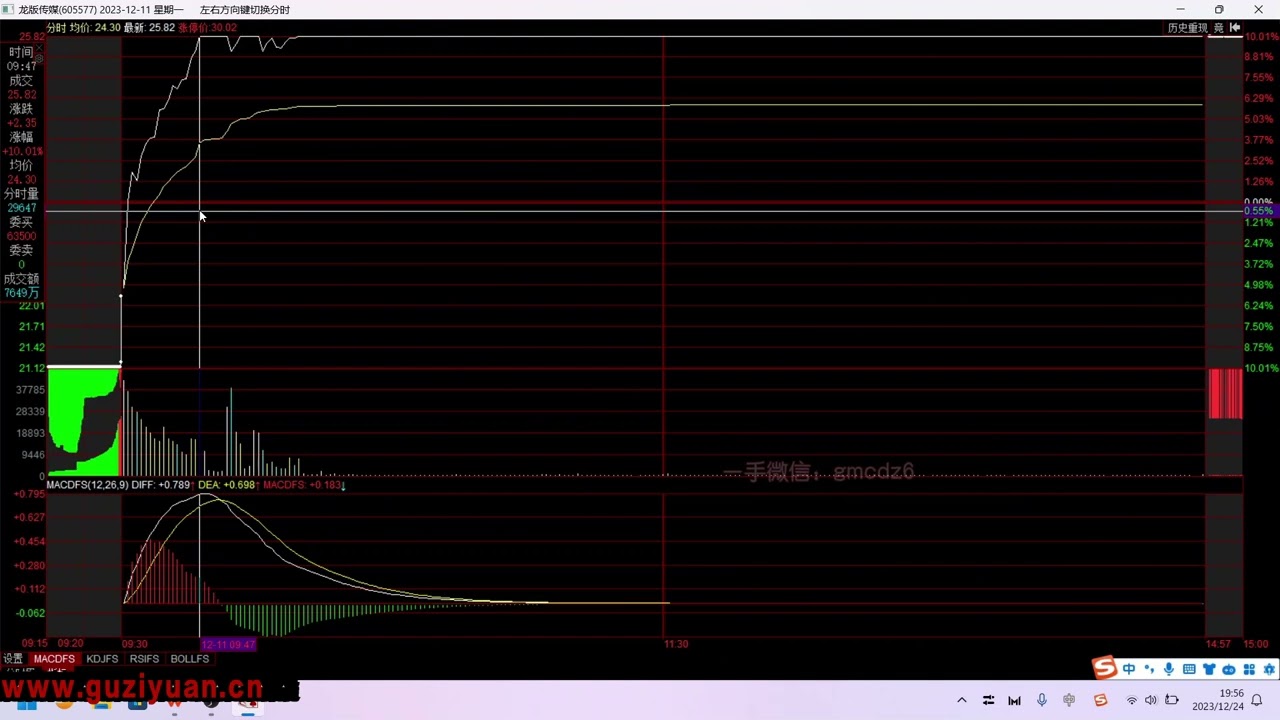Image resolution: width=1280 pixels, height=720 pixels.
Task: Click the 均价 24.30 header value
Action: click(95, 28)
